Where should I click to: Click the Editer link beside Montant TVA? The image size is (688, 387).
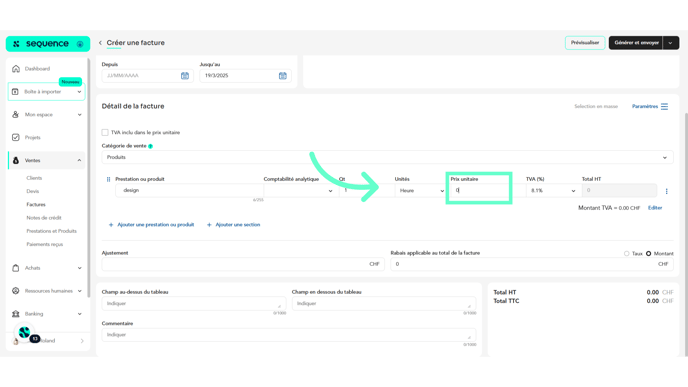click(x=655, y=208)
